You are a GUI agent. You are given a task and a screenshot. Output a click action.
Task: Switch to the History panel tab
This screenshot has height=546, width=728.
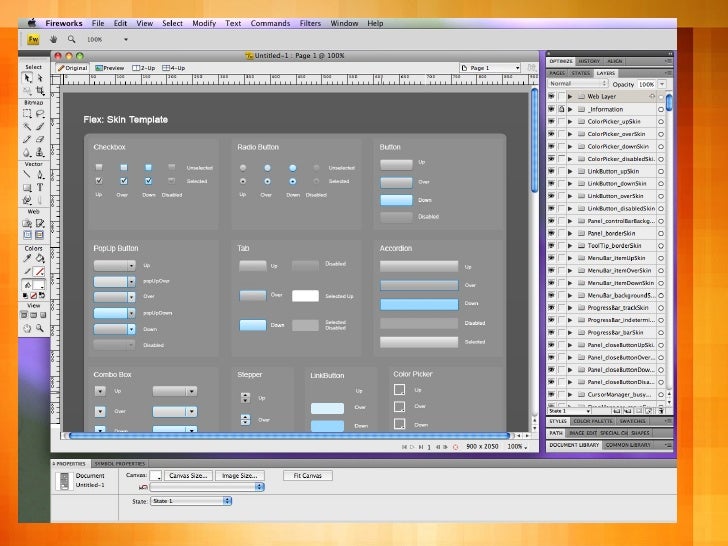pyautogui.click(x=589, y=61)
